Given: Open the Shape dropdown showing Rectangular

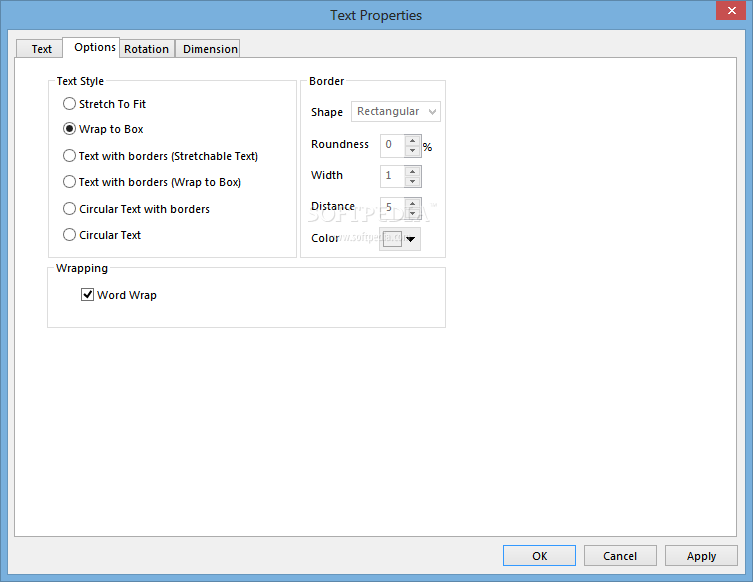Looking at the screenshot, I should click(396, 111).
